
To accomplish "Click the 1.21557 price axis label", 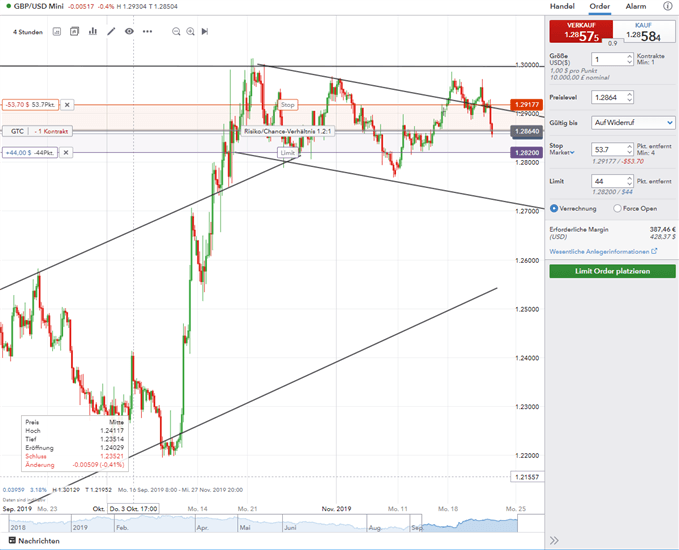I will point(527,477).
